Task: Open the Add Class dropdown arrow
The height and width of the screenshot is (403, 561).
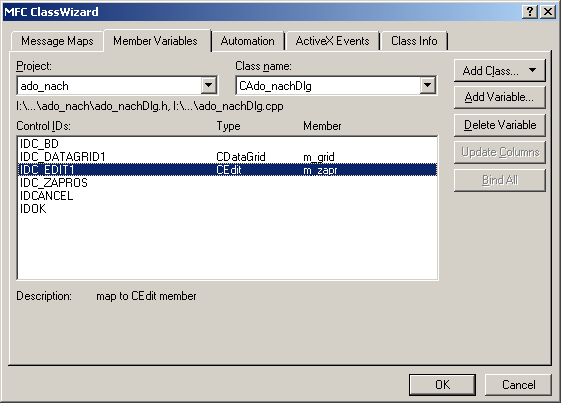Action: point(532,70)
